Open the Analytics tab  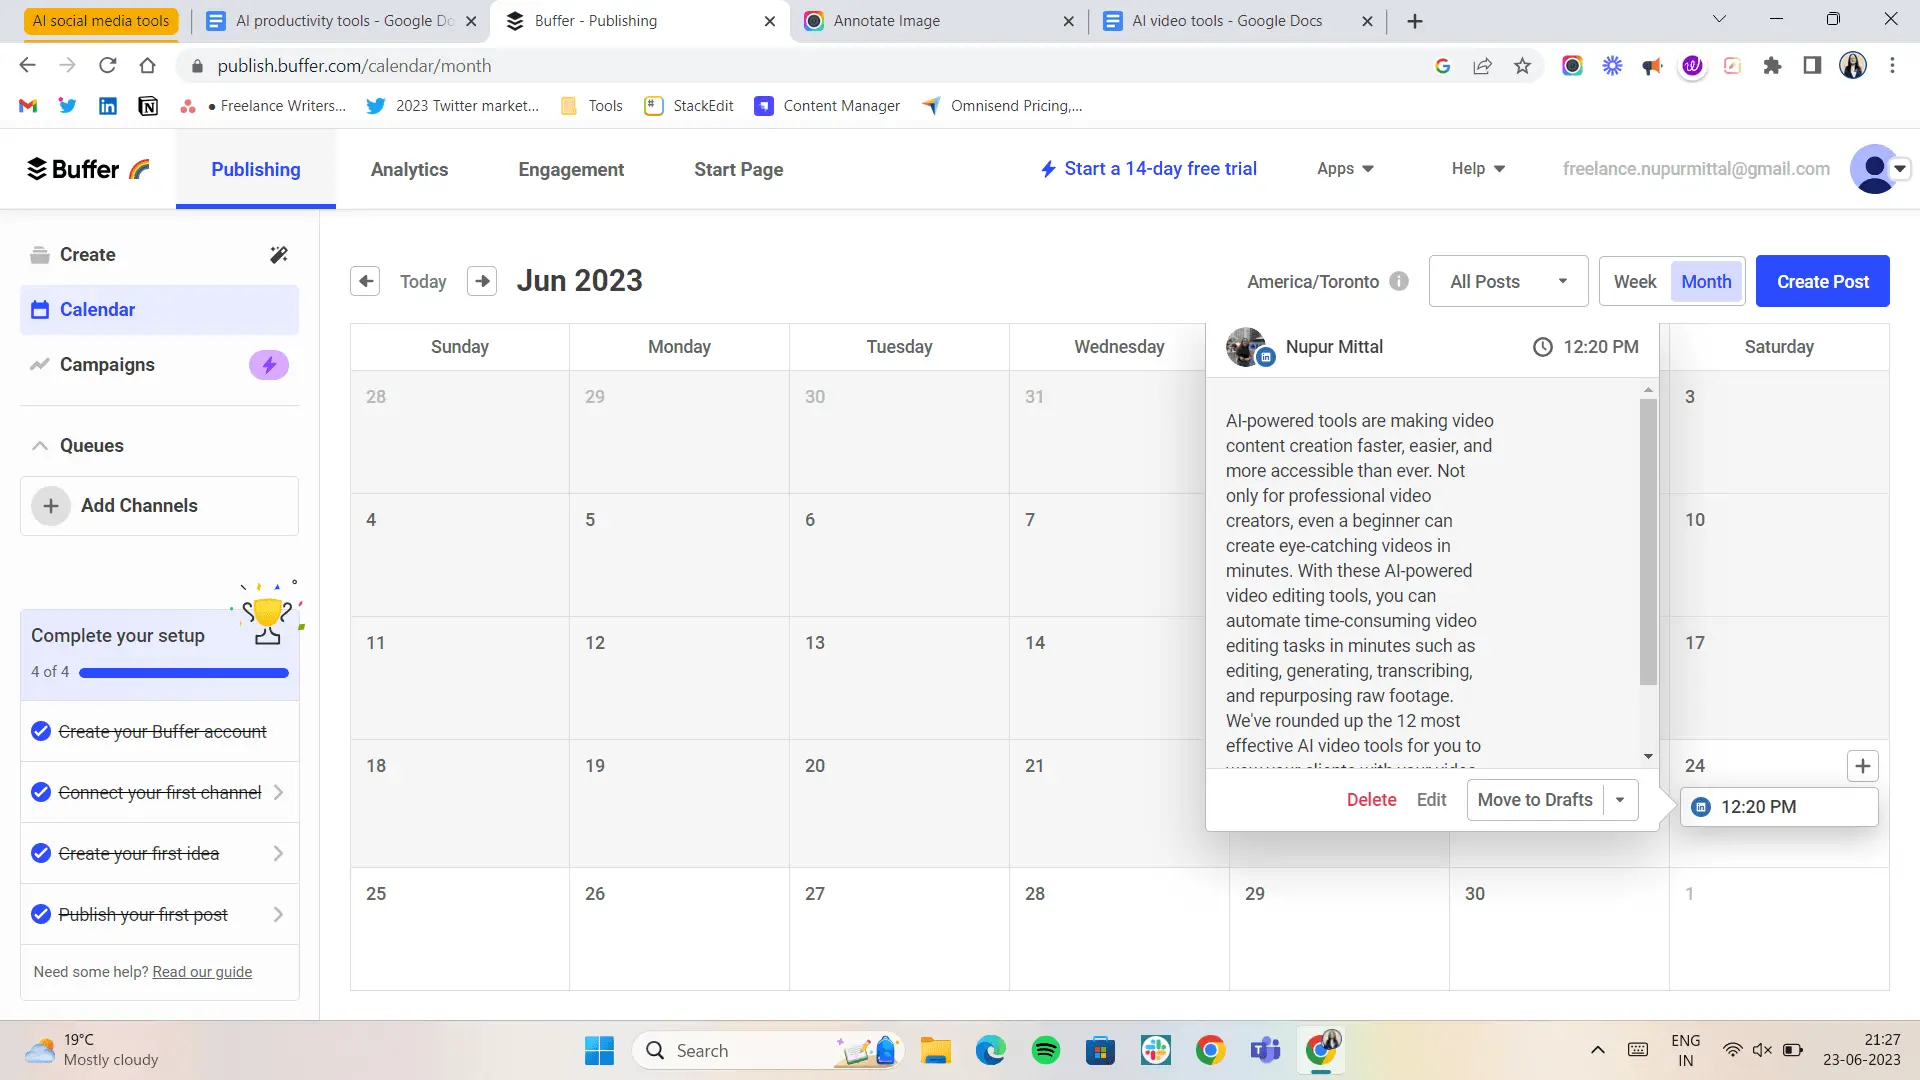point(409,170)
